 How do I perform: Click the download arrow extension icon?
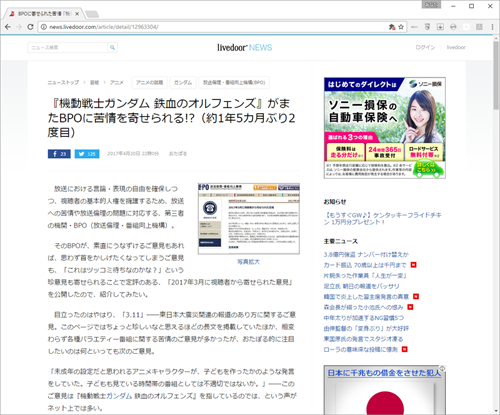[x=440, y=27]
